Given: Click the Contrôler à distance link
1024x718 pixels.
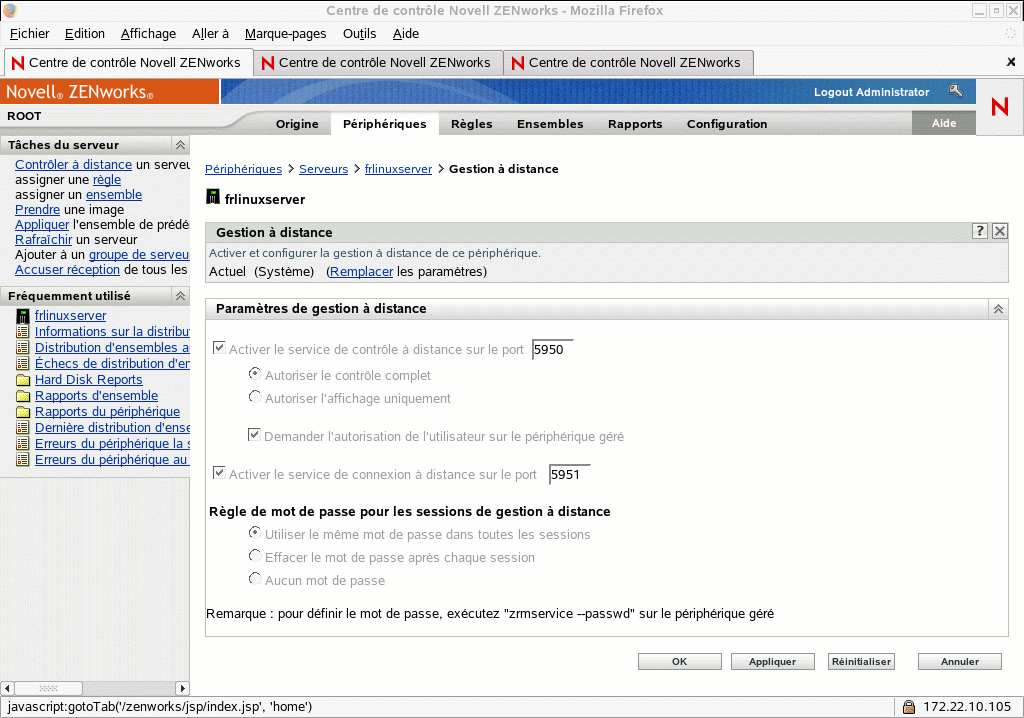Looking at the screenshot, I should tap(73, 165).
